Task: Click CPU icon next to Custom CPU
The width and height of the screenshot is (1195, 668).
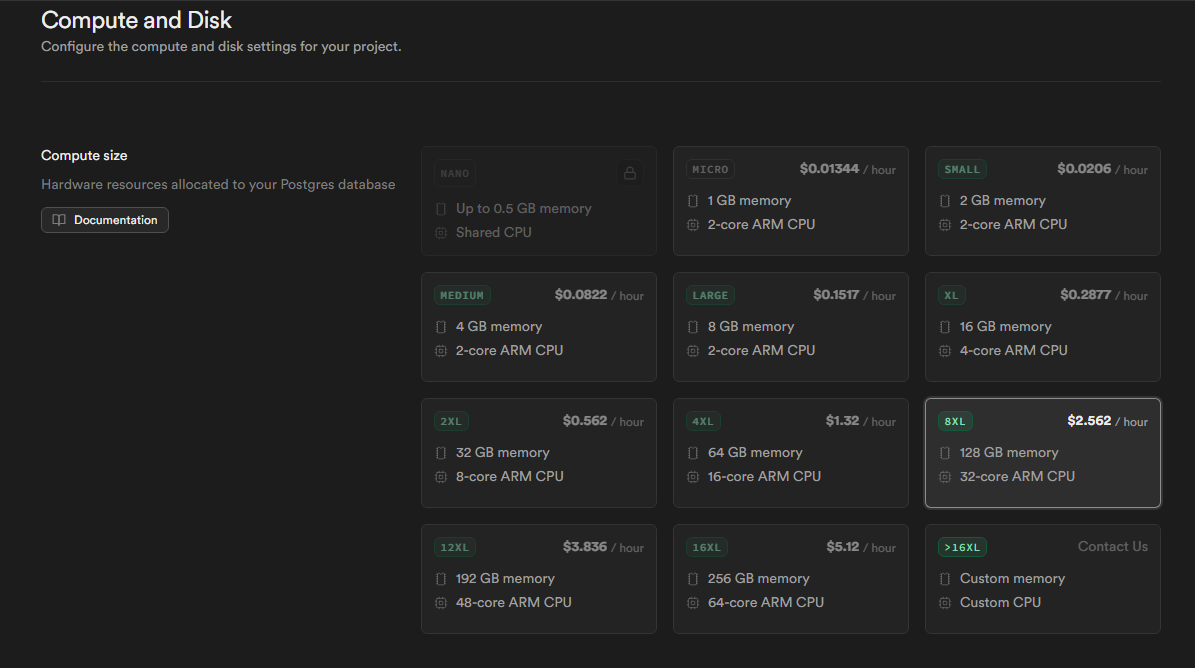Action: pos(945,603)
